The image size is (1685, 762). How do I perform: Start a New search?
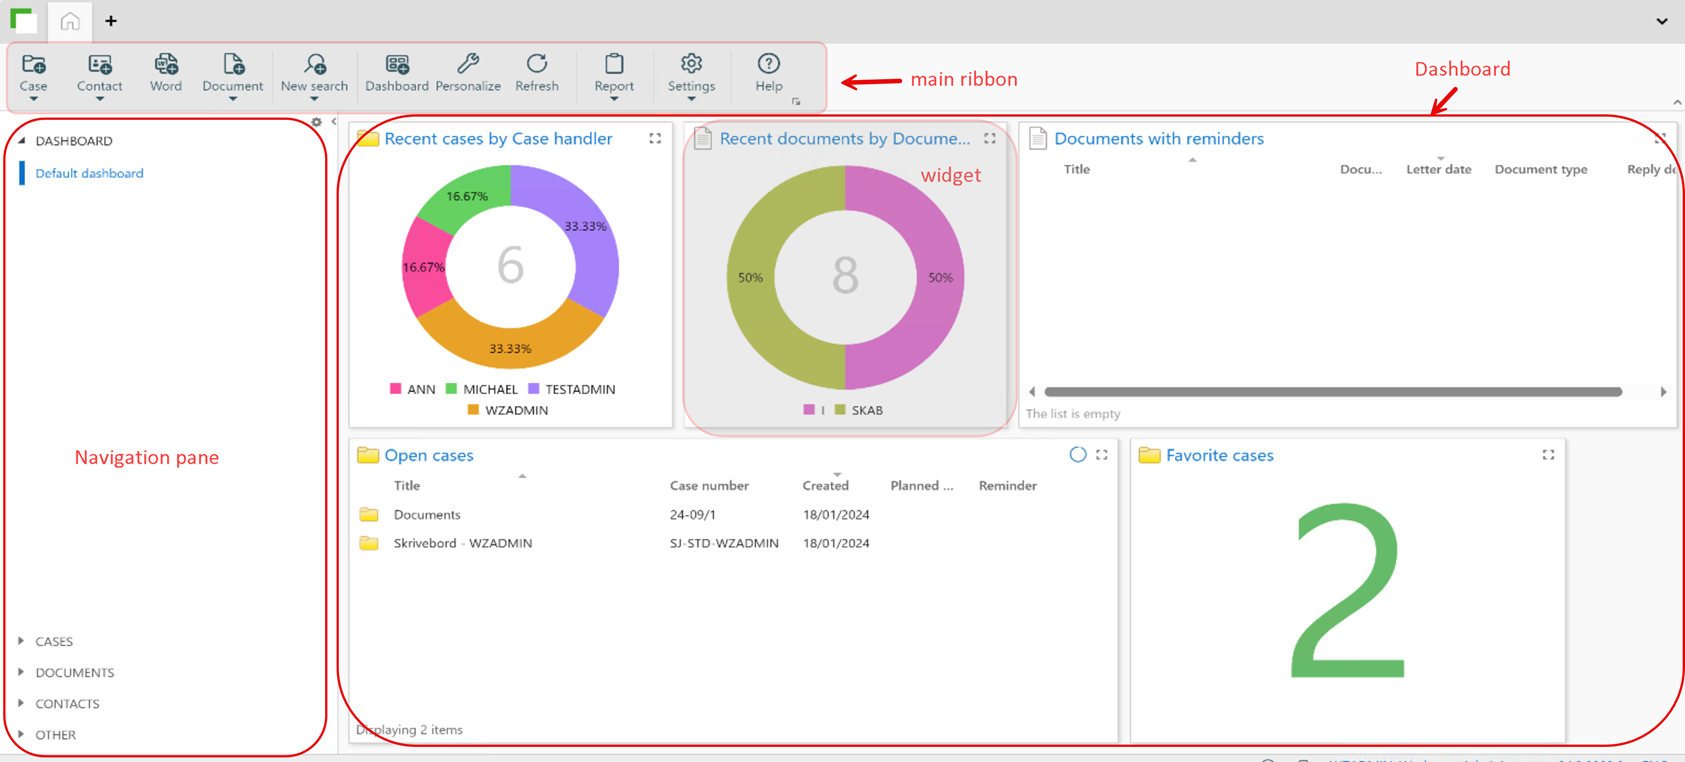pyautogui.click(x=314, y=66)
